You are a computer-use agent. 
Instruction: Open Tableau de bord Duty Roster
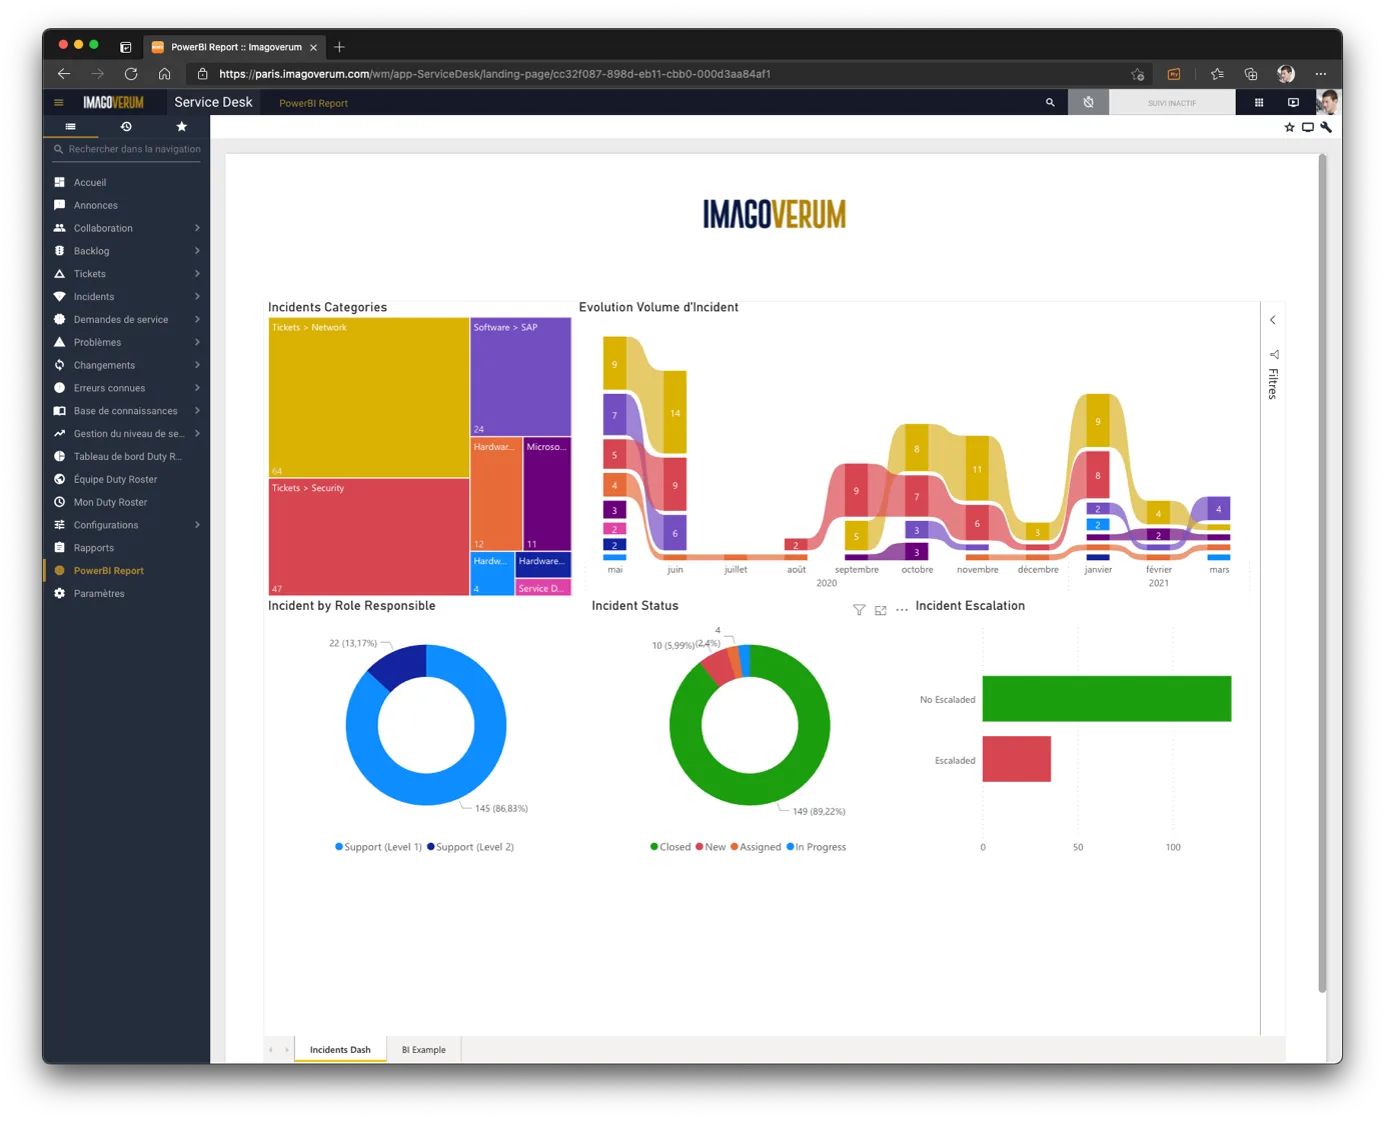tap(126, 457)
